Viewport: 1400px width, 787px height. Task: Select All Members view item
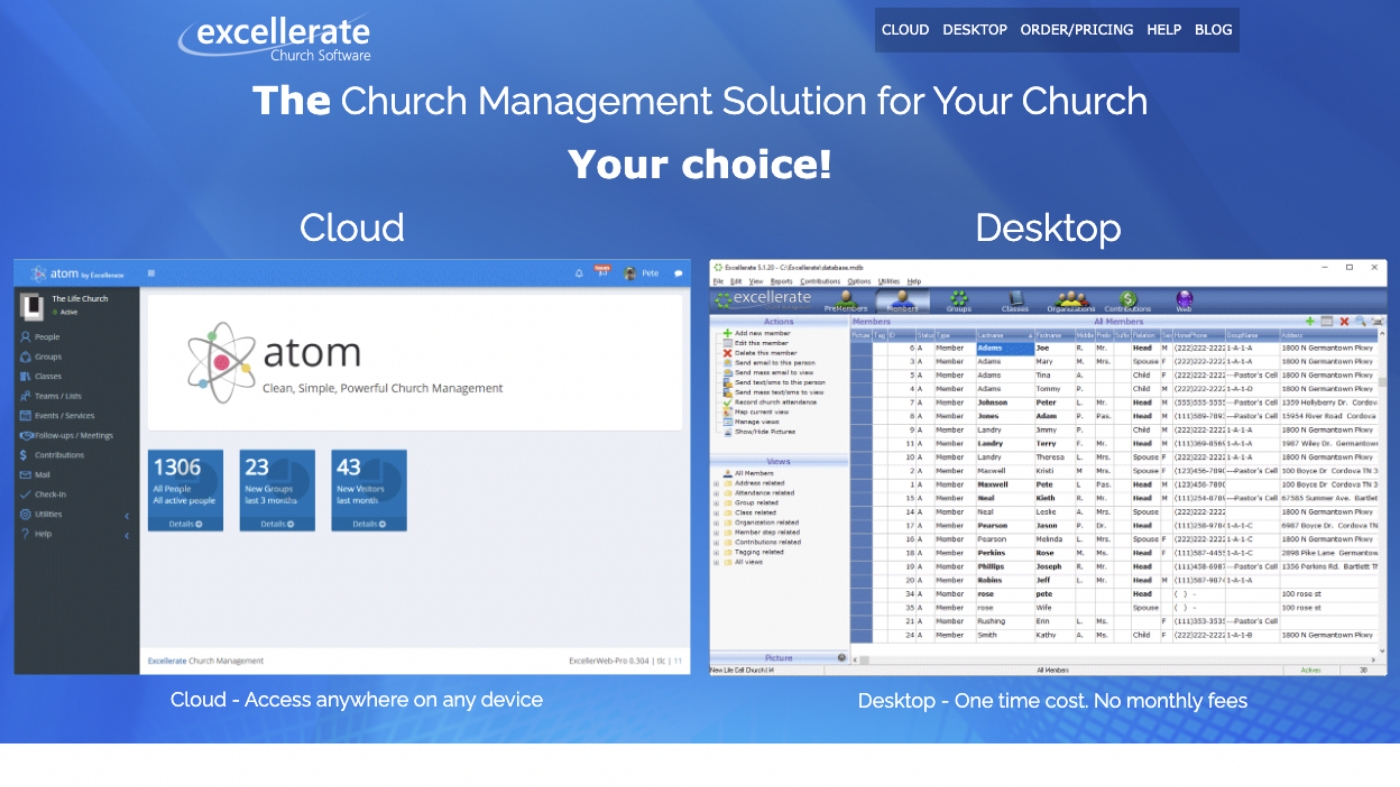pyautogui.click(x=747, y=473)
